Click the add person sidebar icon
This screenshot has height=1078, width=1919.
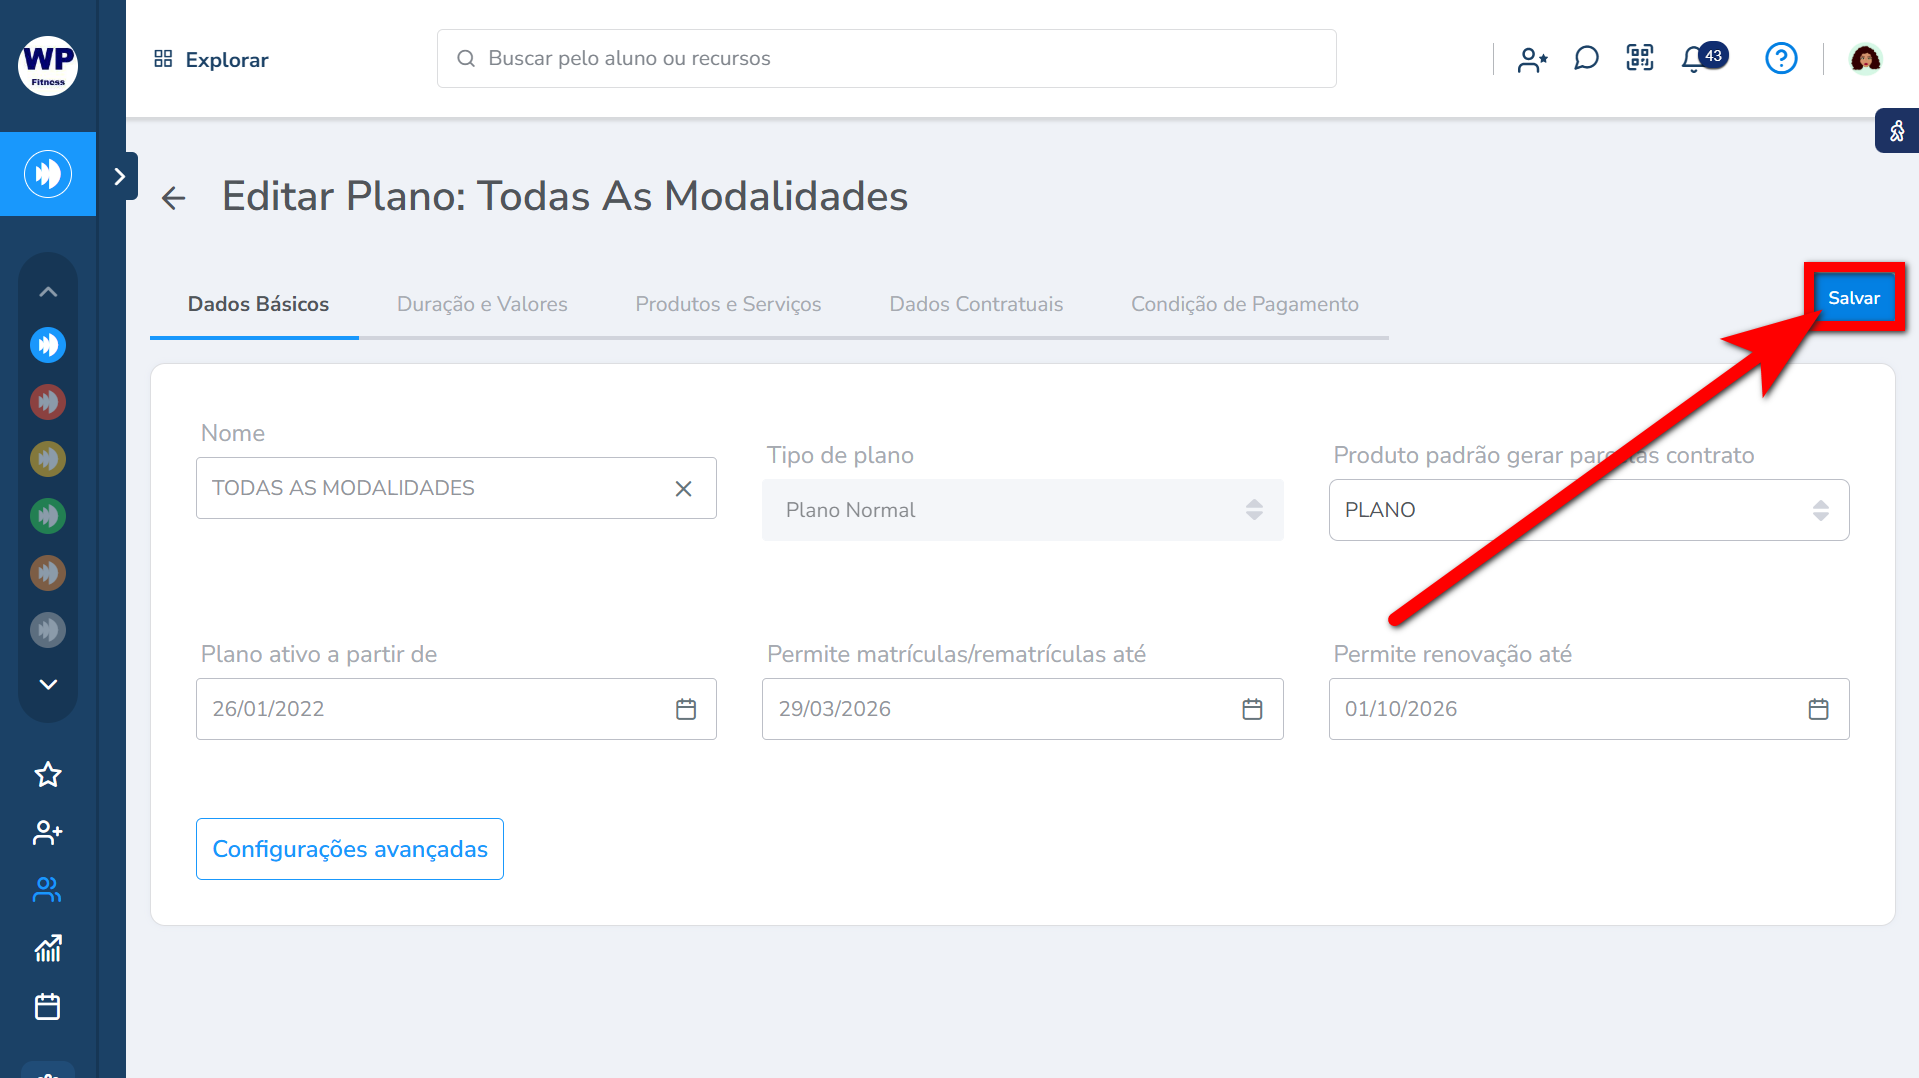pyautogui.click(x=48, y=832)
